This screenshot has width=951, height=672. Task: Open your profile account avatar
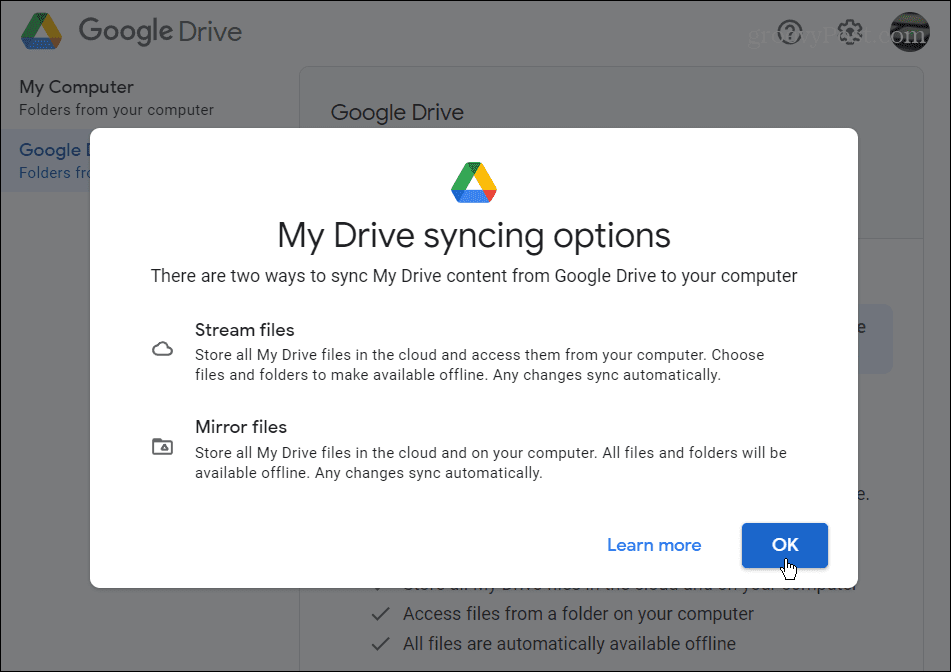coord(908,31)
